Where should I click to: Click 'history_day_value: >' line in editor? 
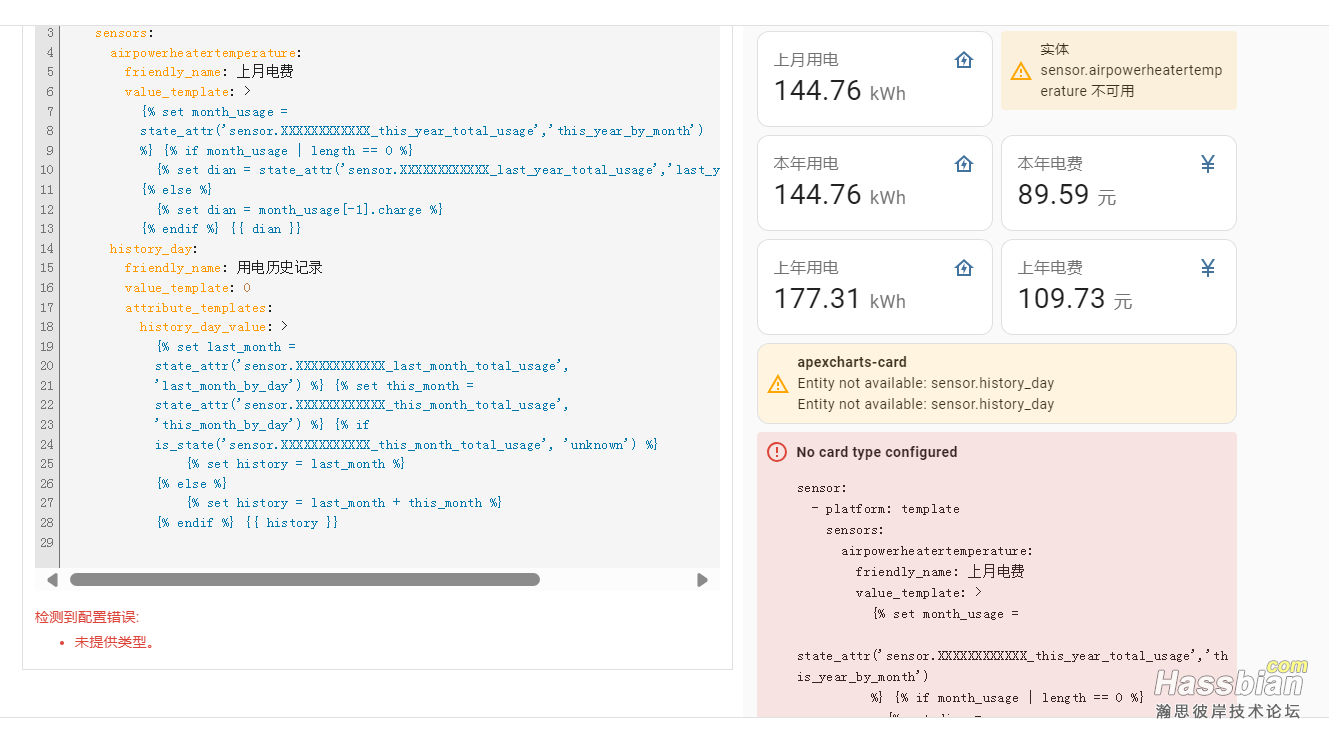tap(214, 327)
